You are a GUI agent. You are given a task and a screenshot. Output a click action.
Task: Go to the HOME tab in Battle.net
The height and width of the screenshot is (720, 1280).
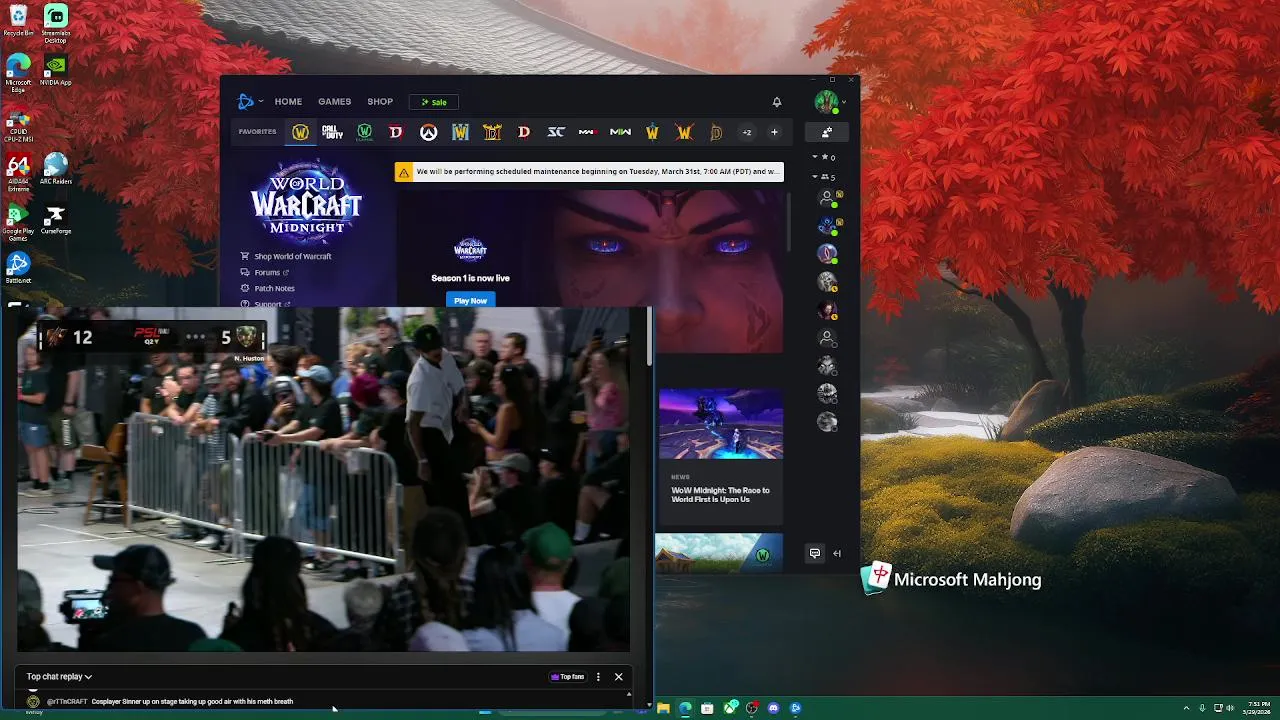coord(288,102)
